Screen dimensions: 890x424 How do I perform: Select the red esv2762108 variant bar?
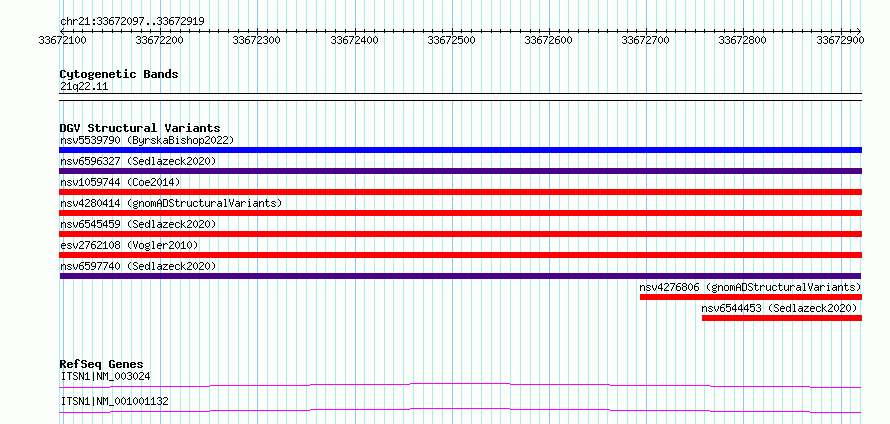460,255
